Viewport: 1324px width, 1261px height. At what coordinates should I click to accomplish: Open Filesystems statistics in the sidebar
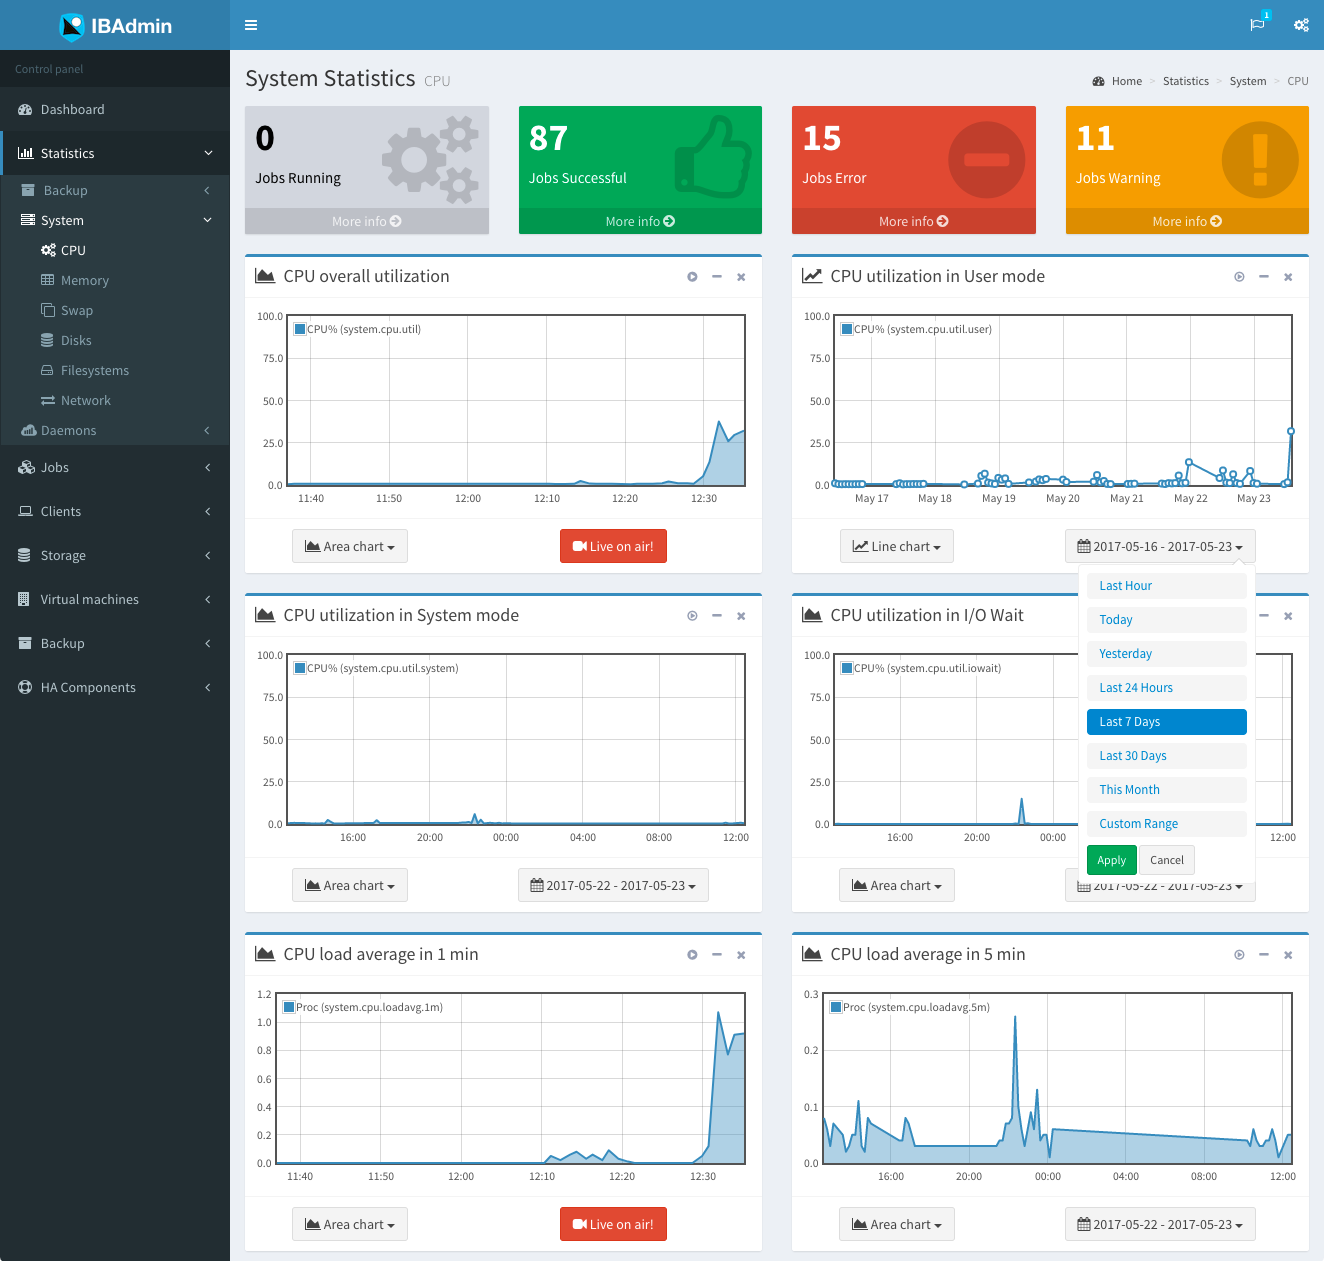[115, 370]
